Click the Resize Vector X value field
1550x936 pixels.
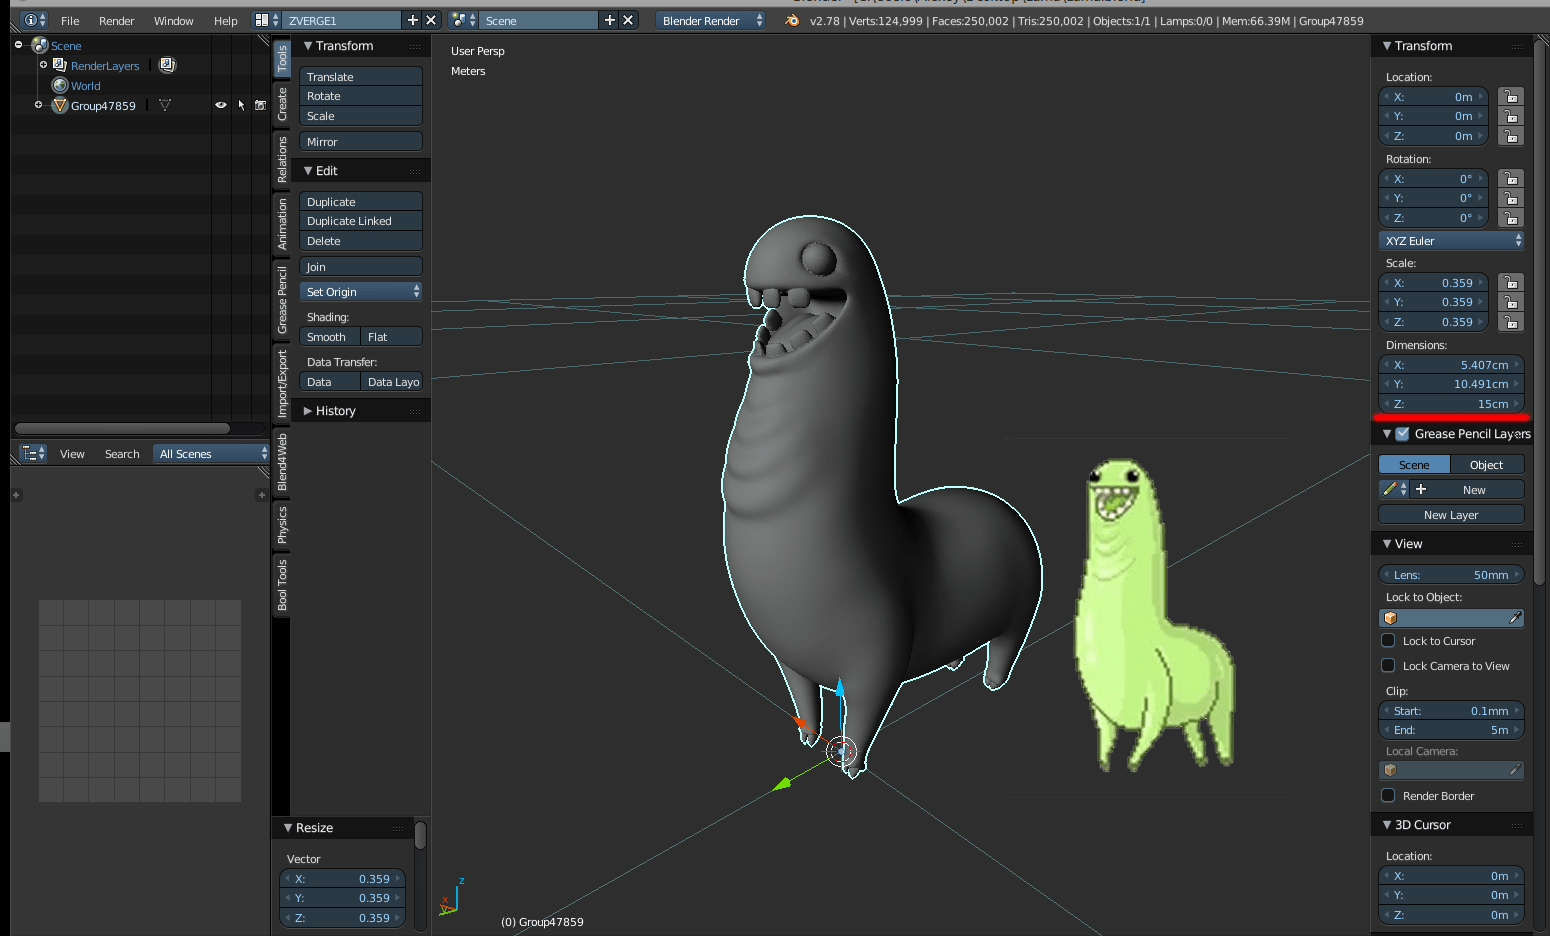342,878
